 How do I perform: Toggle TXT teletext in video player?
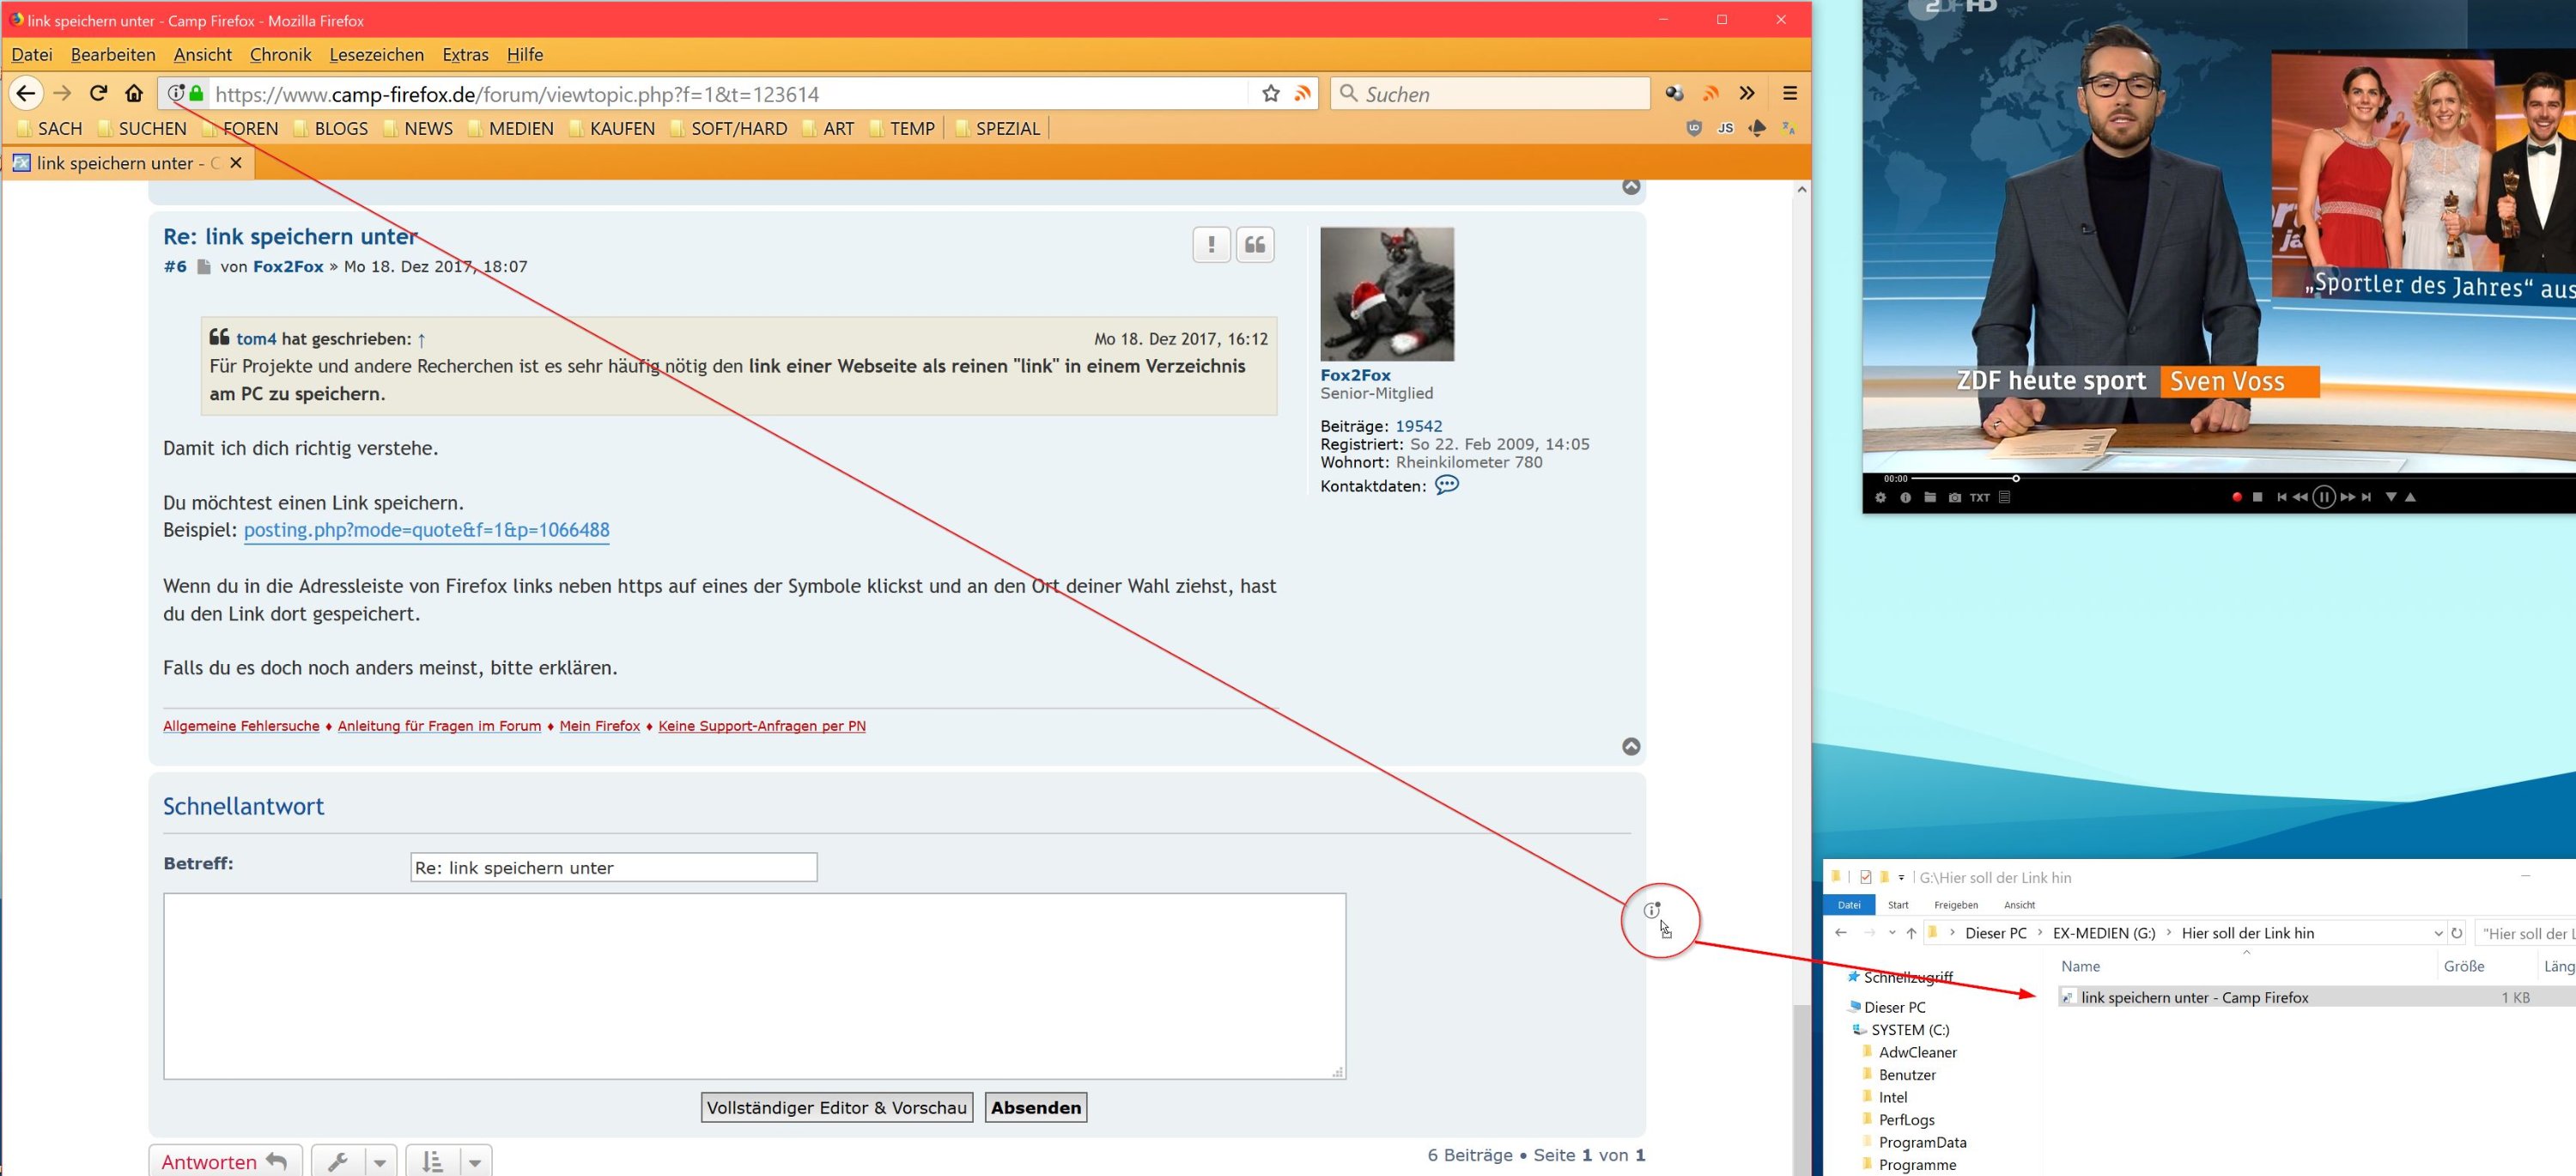pyautogui.click(x=1979, y=497)
